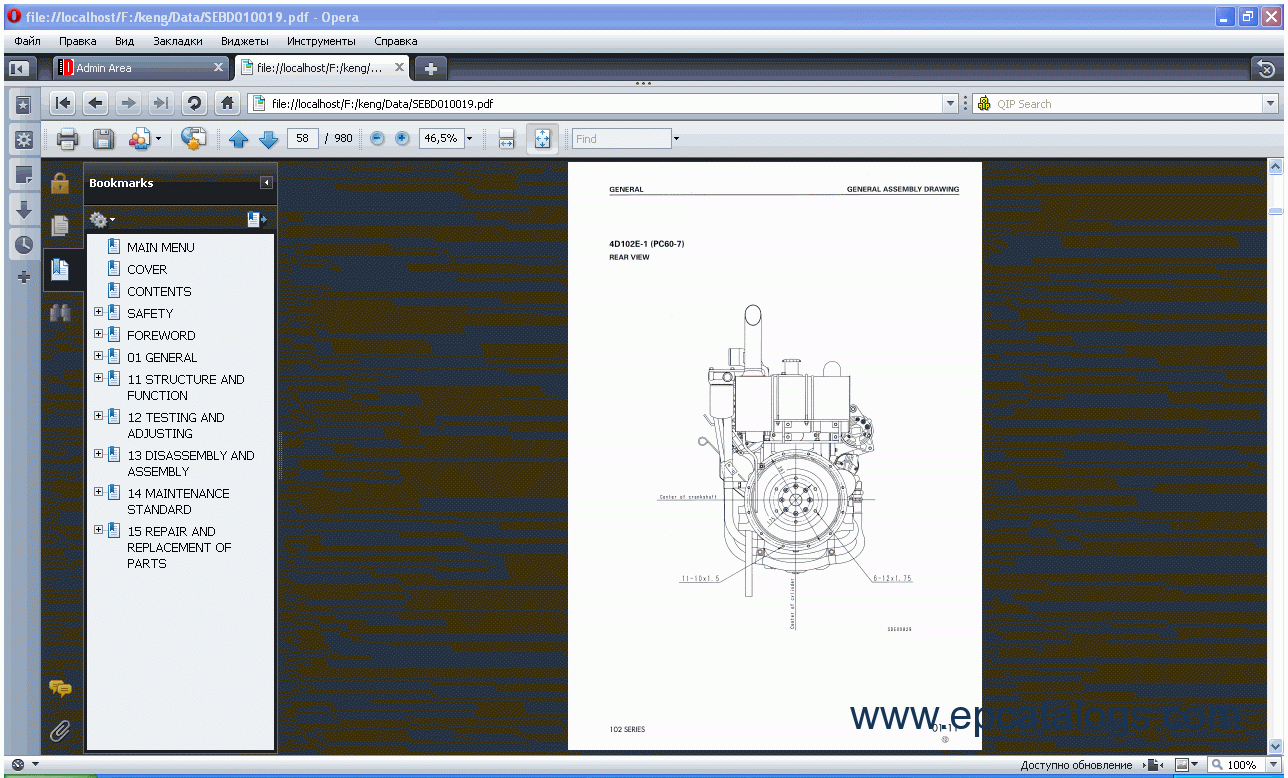The width and height of the screenshot is (1288, 778).
Task: Switch to the Admin Area tab
Action: click(x=140, y=68)
